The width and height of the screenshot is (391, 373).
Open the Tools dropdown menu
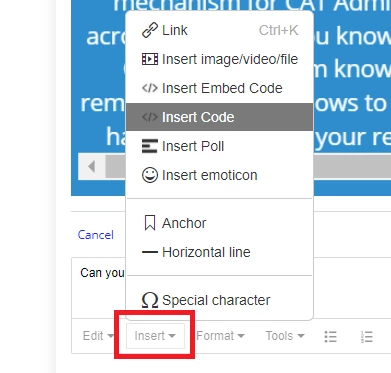(x=285, y=336)
